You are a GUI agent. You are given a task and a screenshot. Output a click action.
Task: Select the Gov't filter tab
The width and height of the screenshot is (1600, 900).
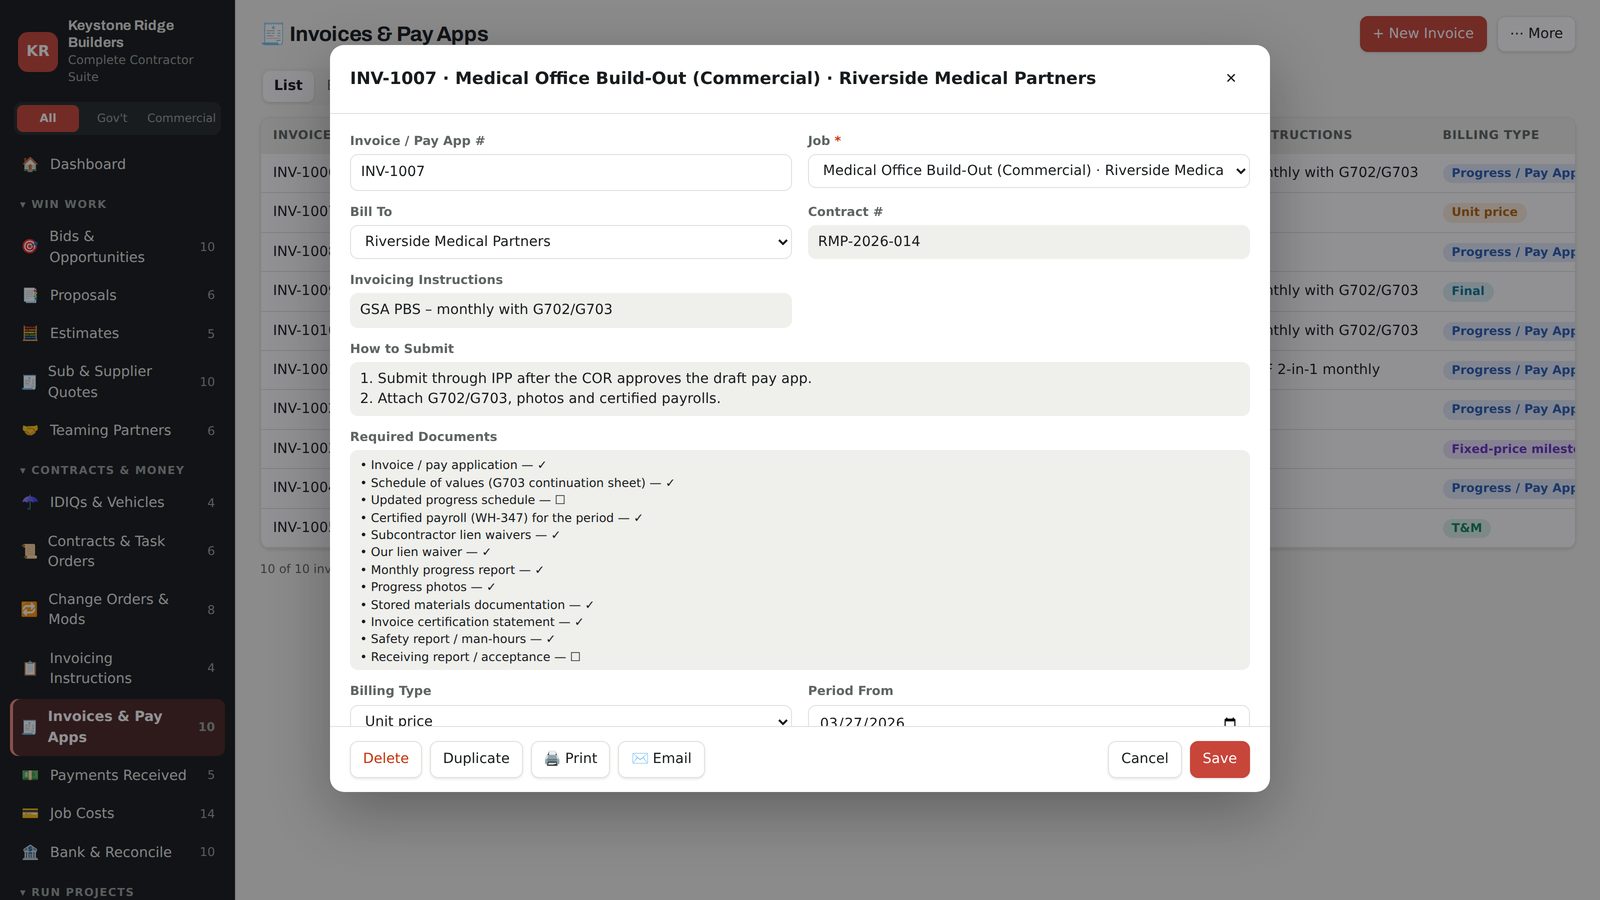112,118
